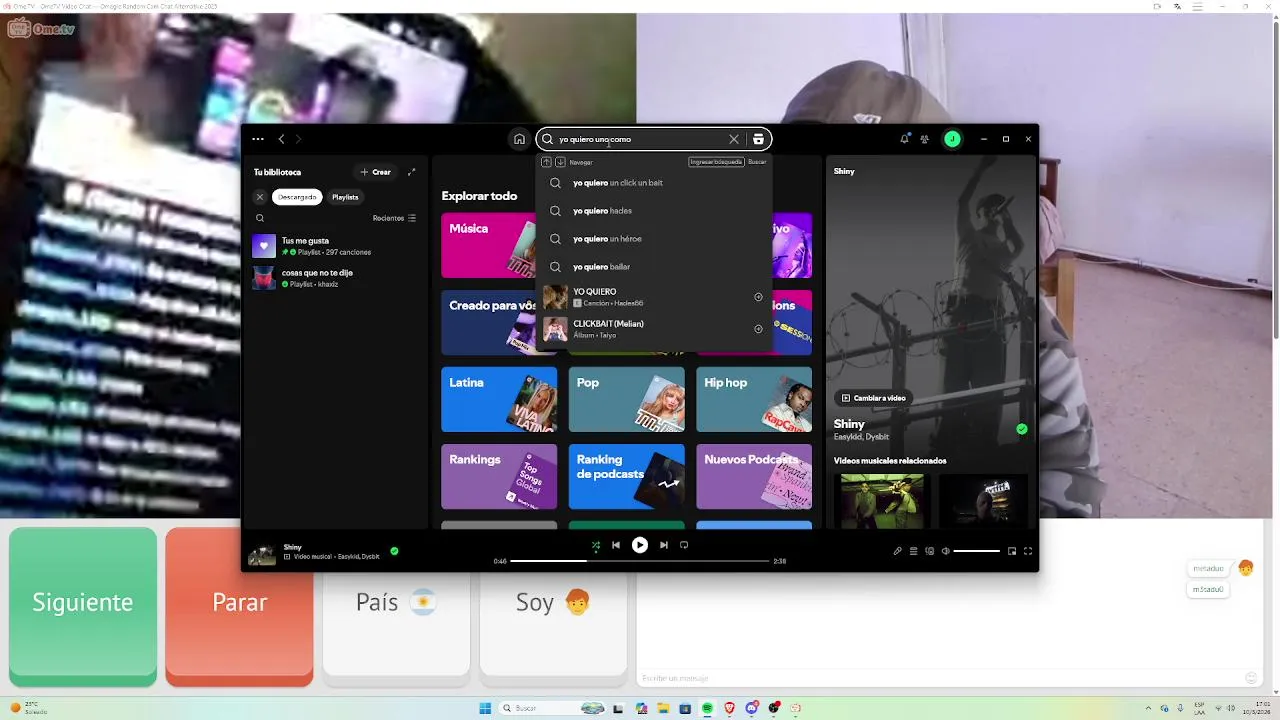This screenshot has width=1280, height=720.
Task: Open Spotify from the Windows taskbar
Action: point(707,708)
